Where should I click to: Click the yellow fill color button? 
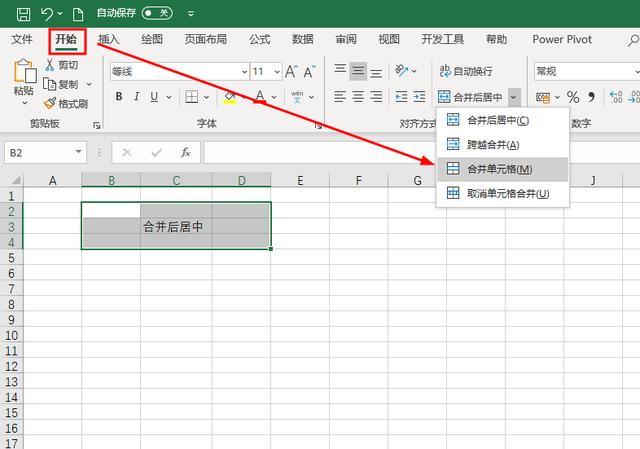coord(229,97)
